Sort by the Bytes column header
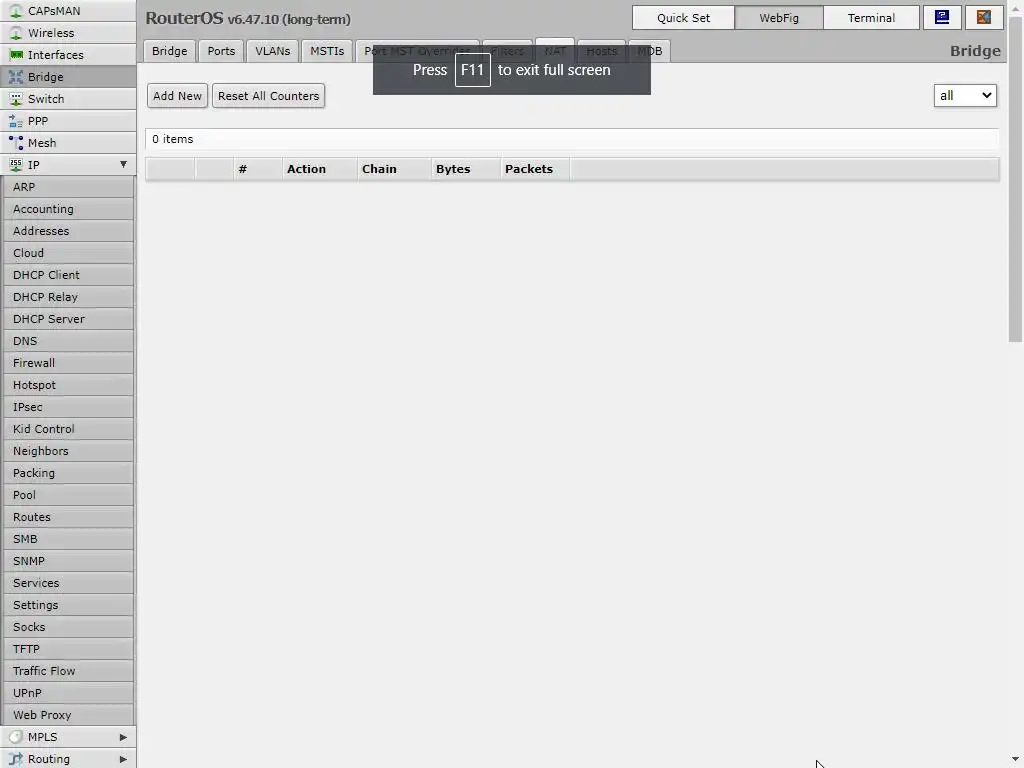 click(x=466, y=169)
